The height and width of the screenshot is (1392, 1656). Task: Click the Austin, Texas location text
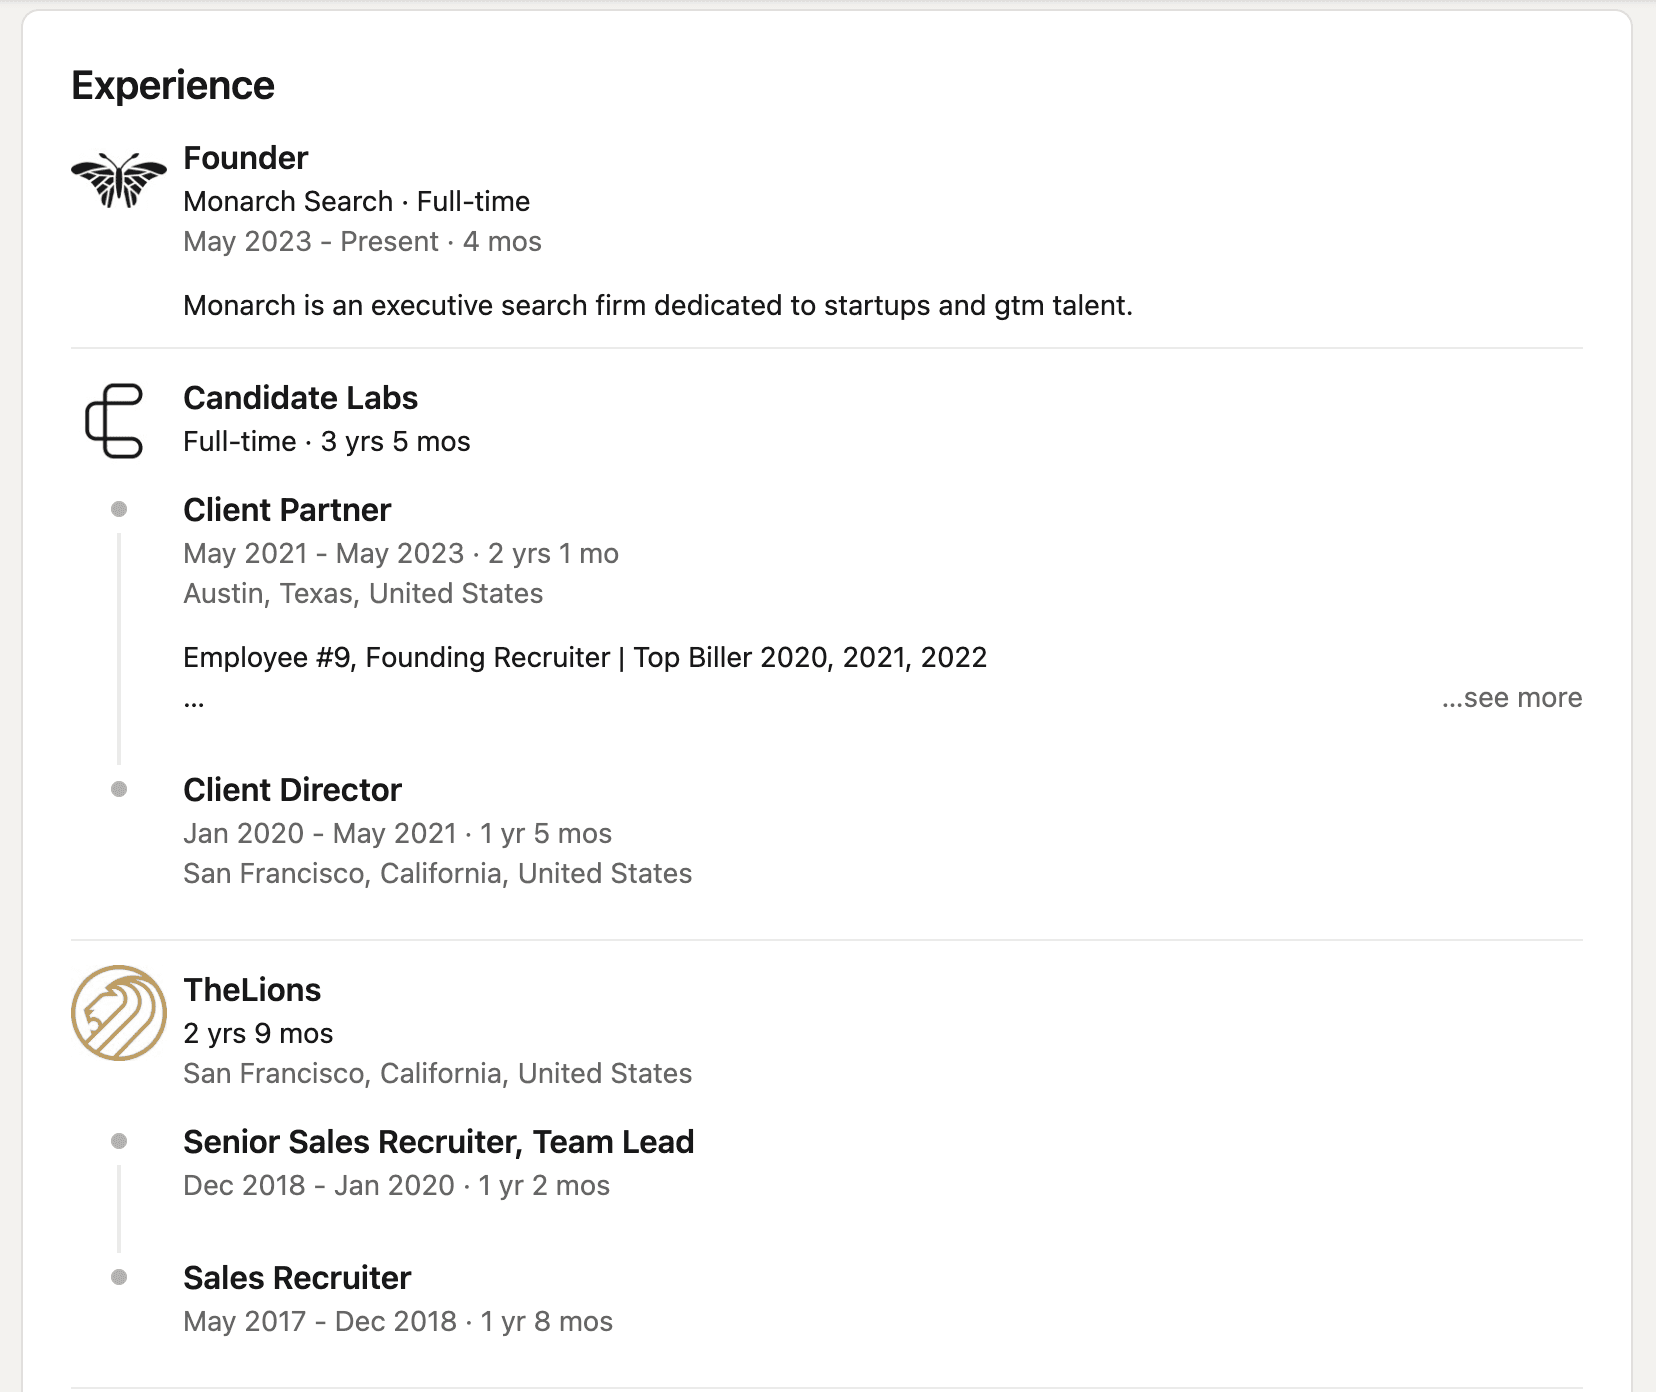coord(363,594)
